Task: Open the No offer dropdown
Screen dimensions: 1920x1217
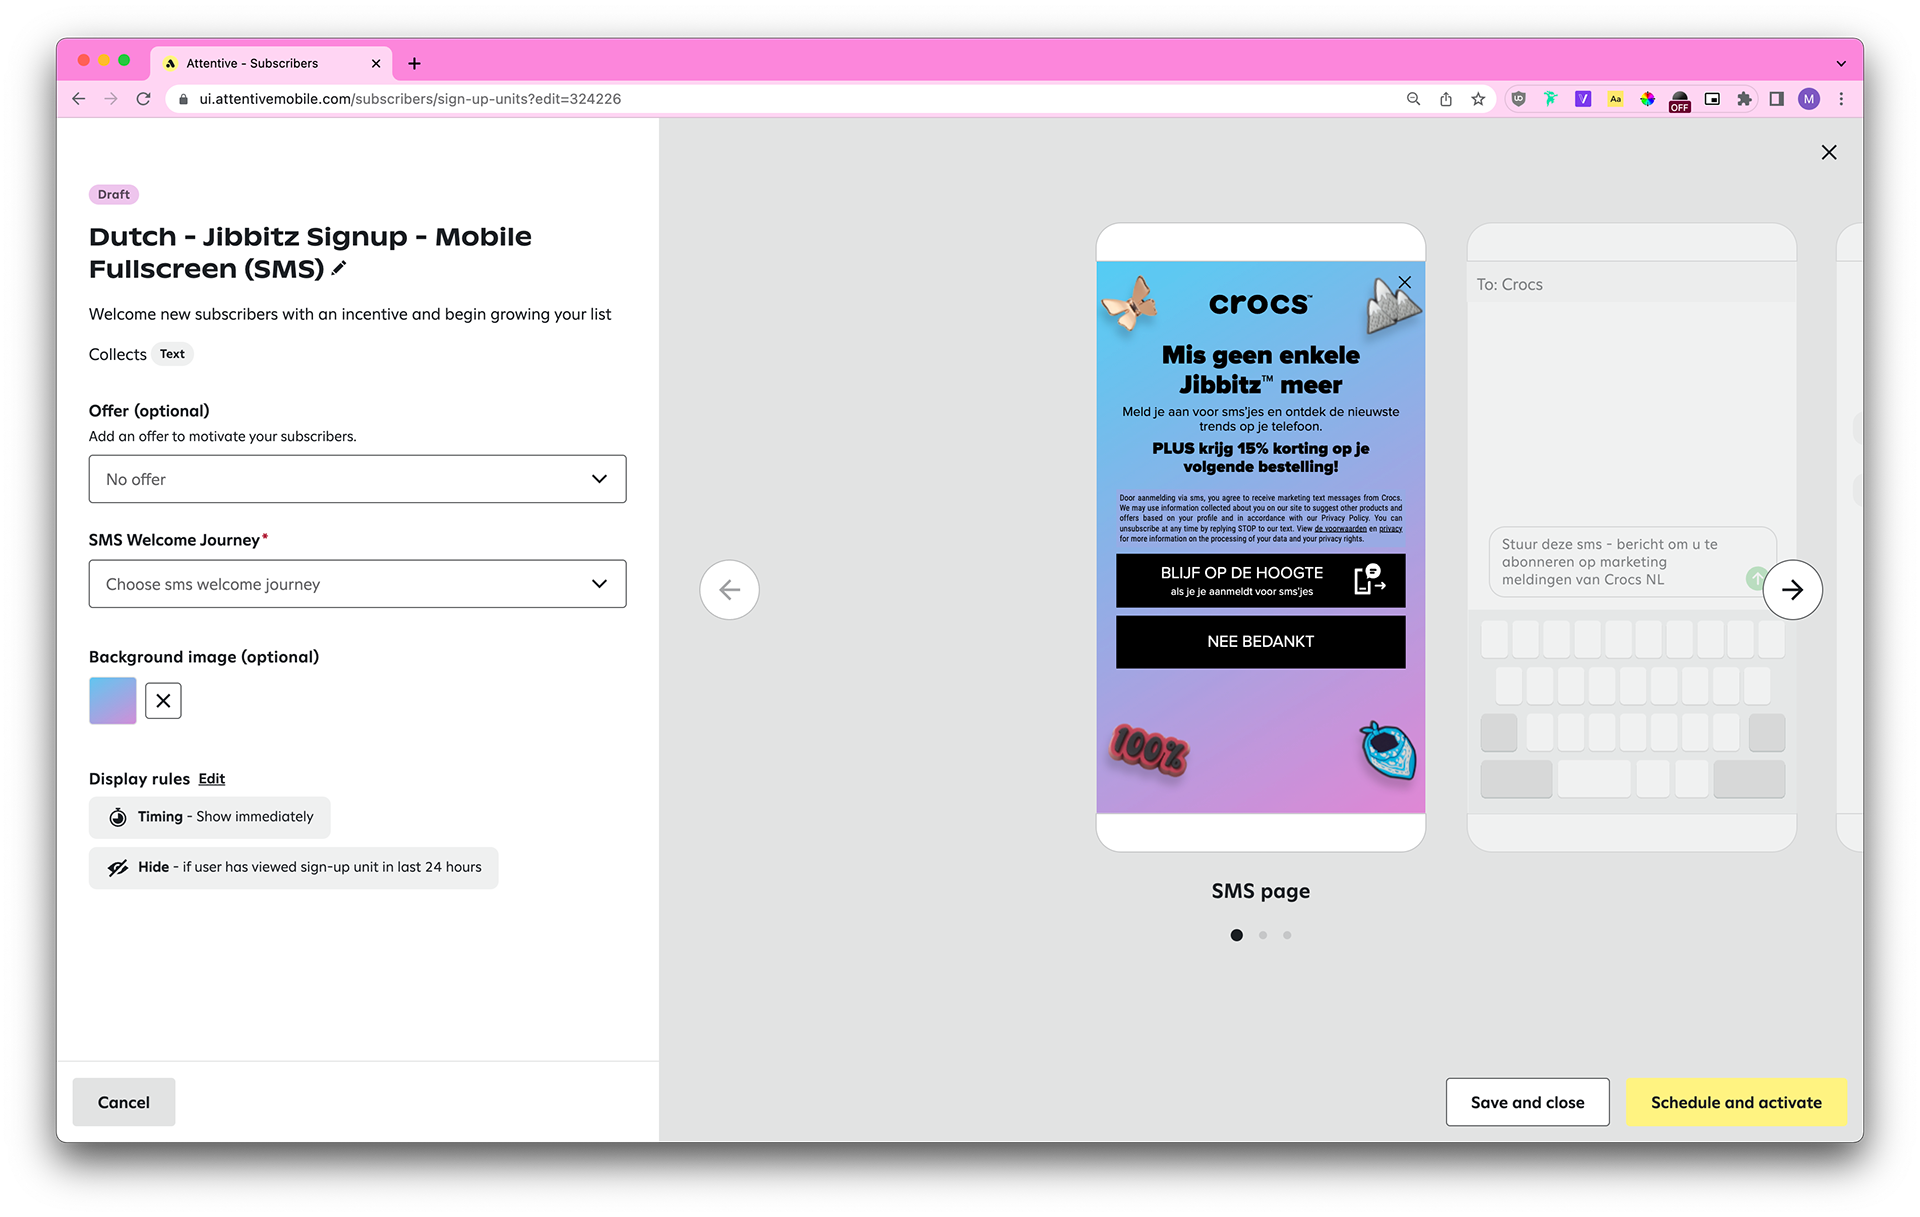Action: (357, 479)
